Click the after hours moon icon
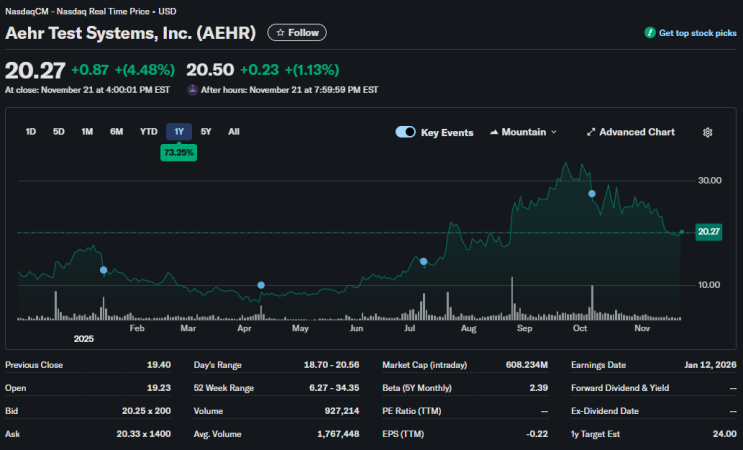The height and width of the screenshot is (450, 743). point(192,90)
